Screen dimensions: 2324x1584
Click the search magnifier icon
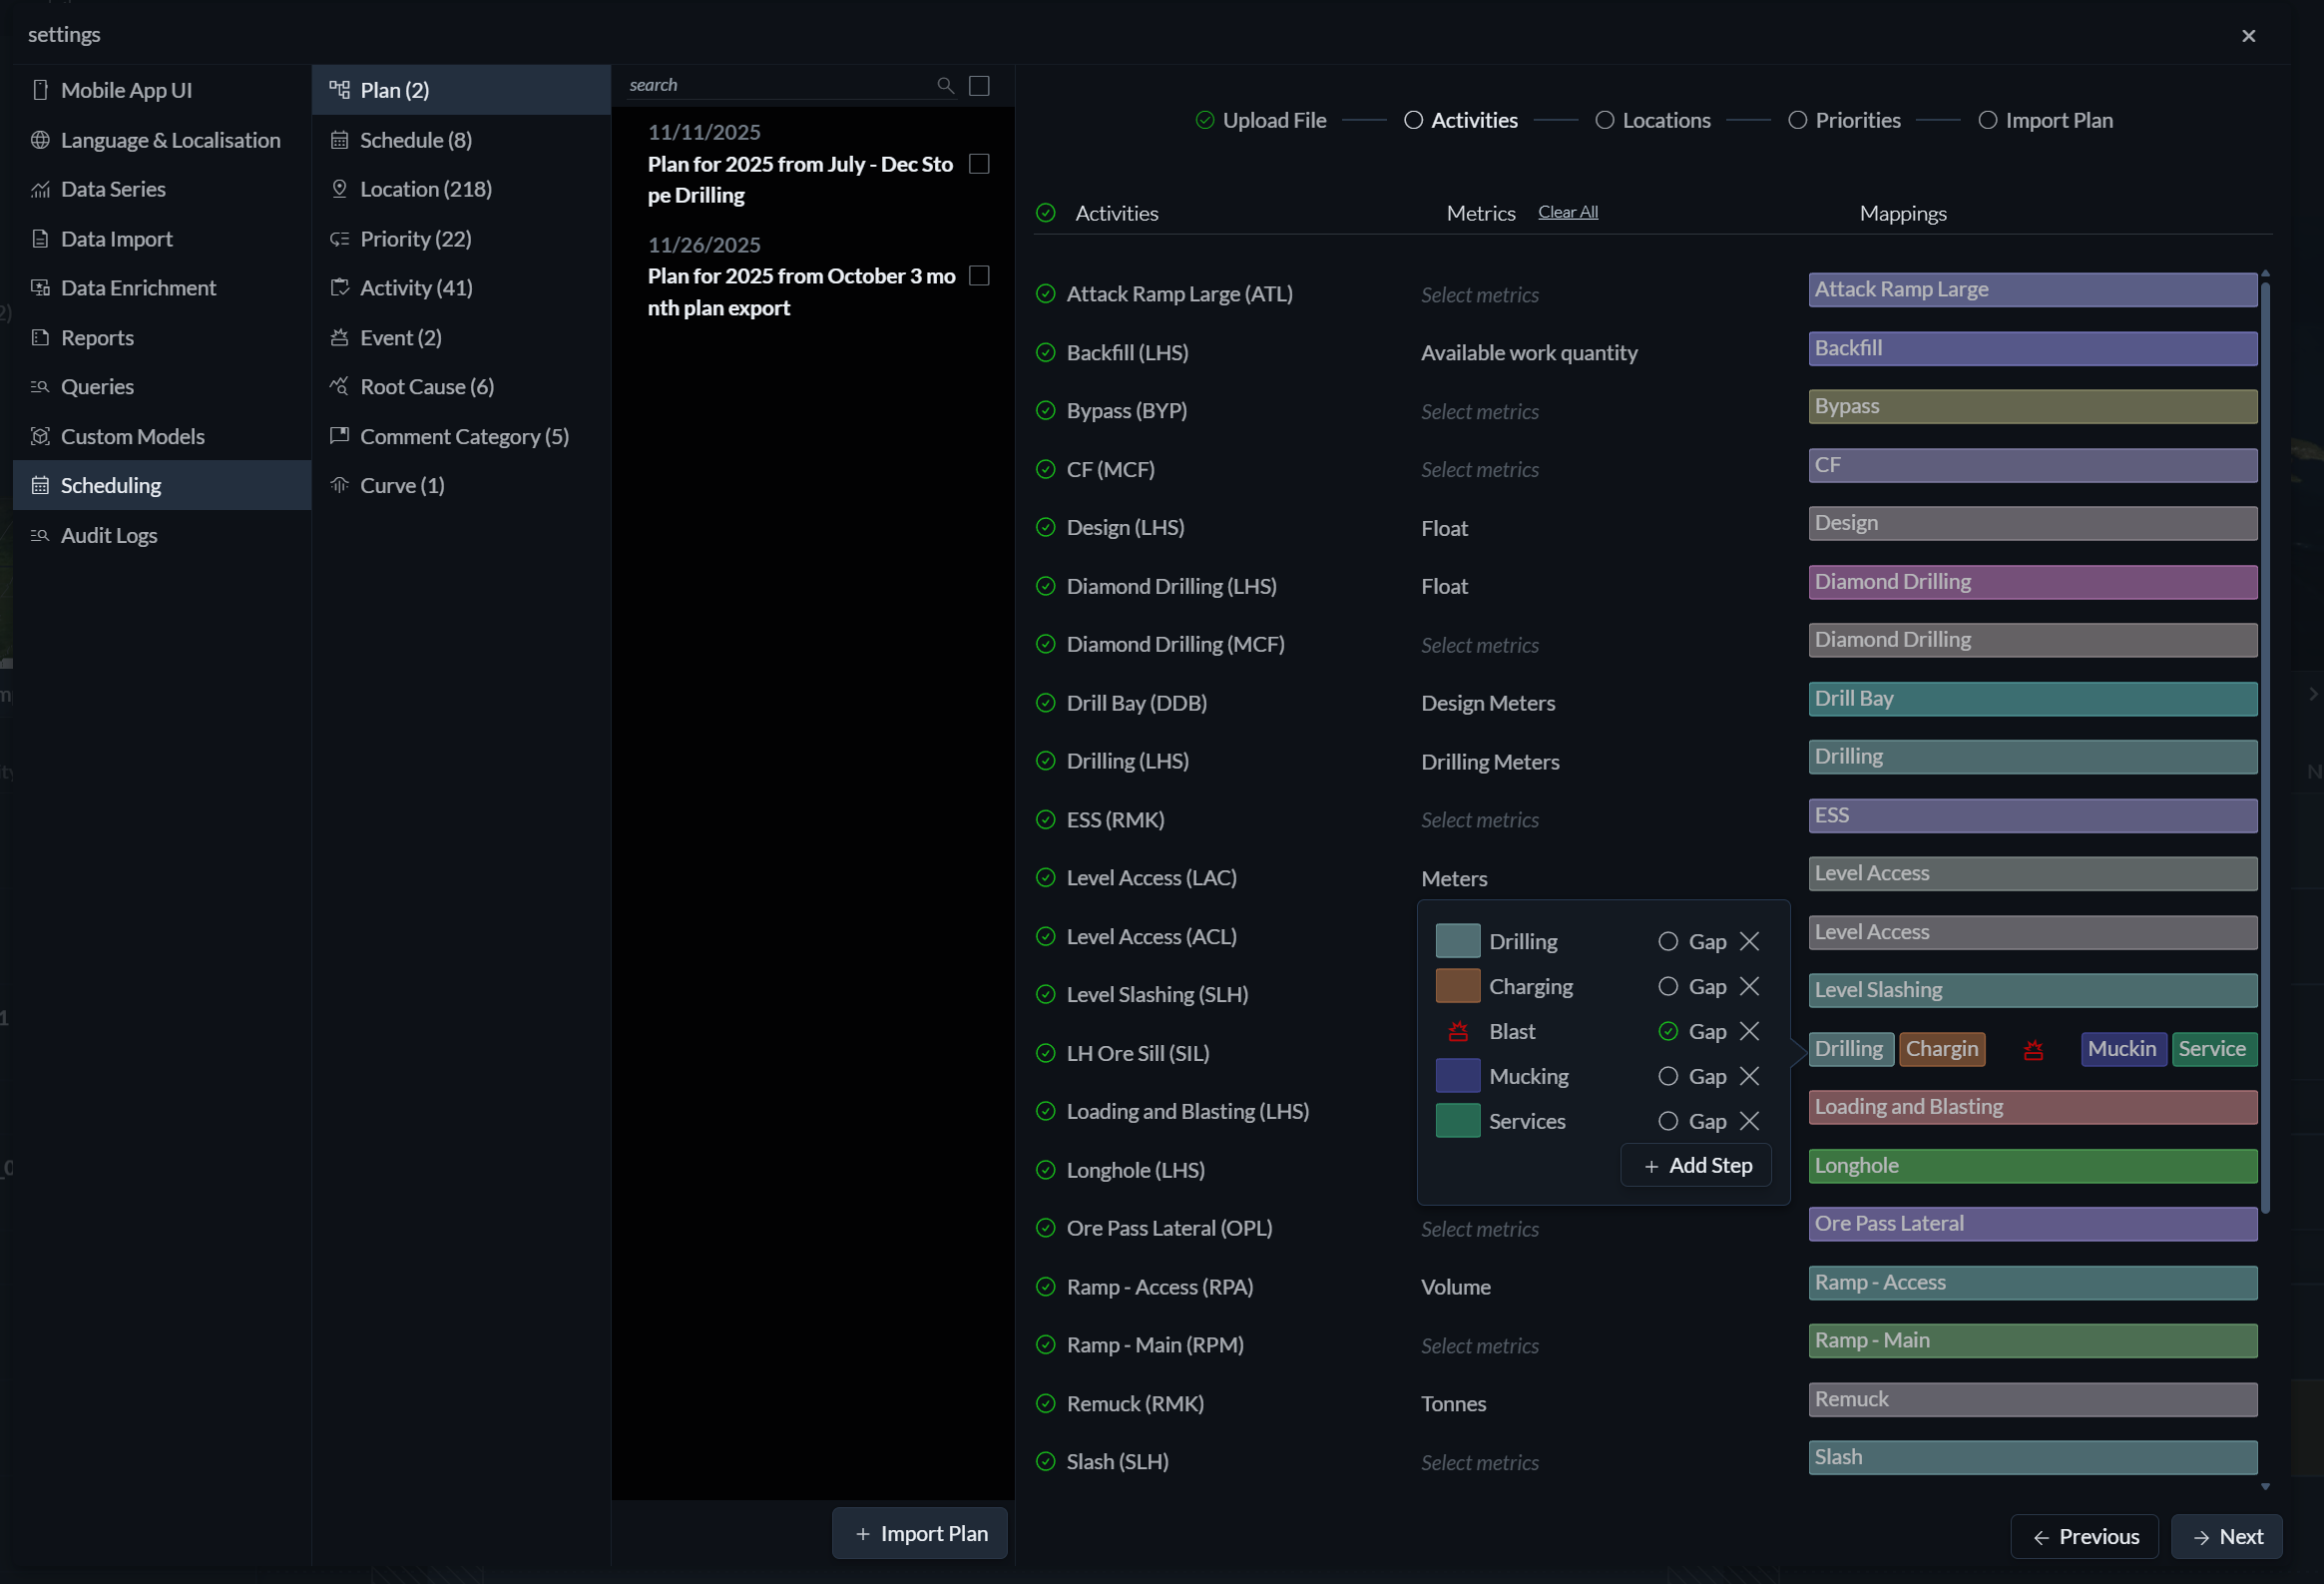pyautogui.click(x=945, y=85)
